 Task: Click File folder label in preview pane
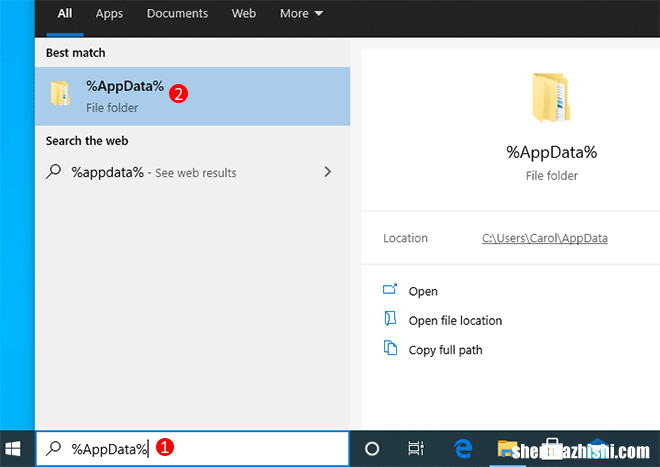[551, 176]
